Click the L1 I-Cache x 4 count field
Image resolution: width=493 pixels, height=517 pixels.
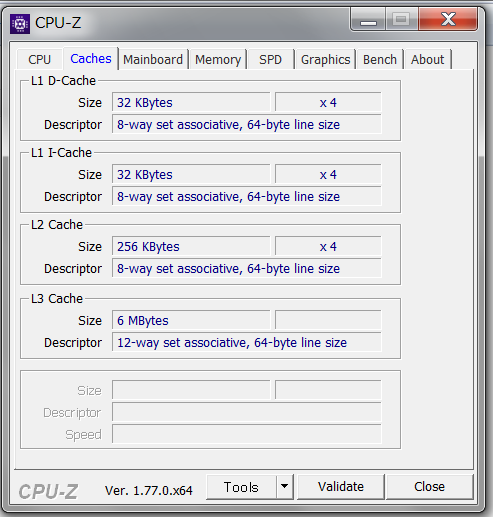pos(328,174)
